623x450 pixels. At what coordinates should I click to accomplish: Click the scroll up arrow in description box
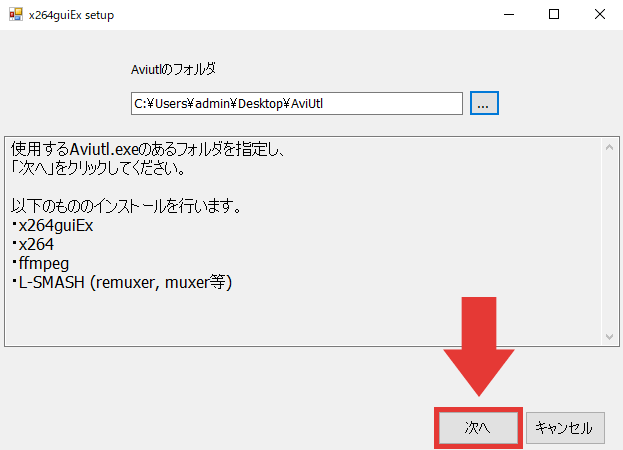pos(609,147)
